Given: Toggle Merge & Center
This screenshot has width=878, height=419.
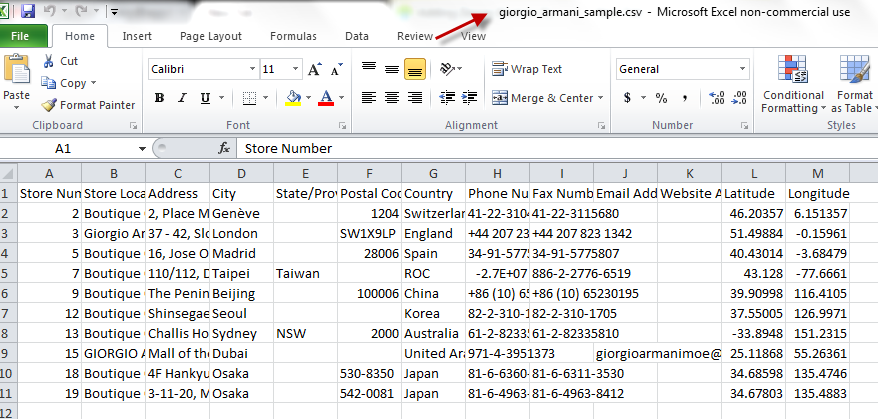Looking at the screenshot, I should pyautogui.click(x=542, y=98).
